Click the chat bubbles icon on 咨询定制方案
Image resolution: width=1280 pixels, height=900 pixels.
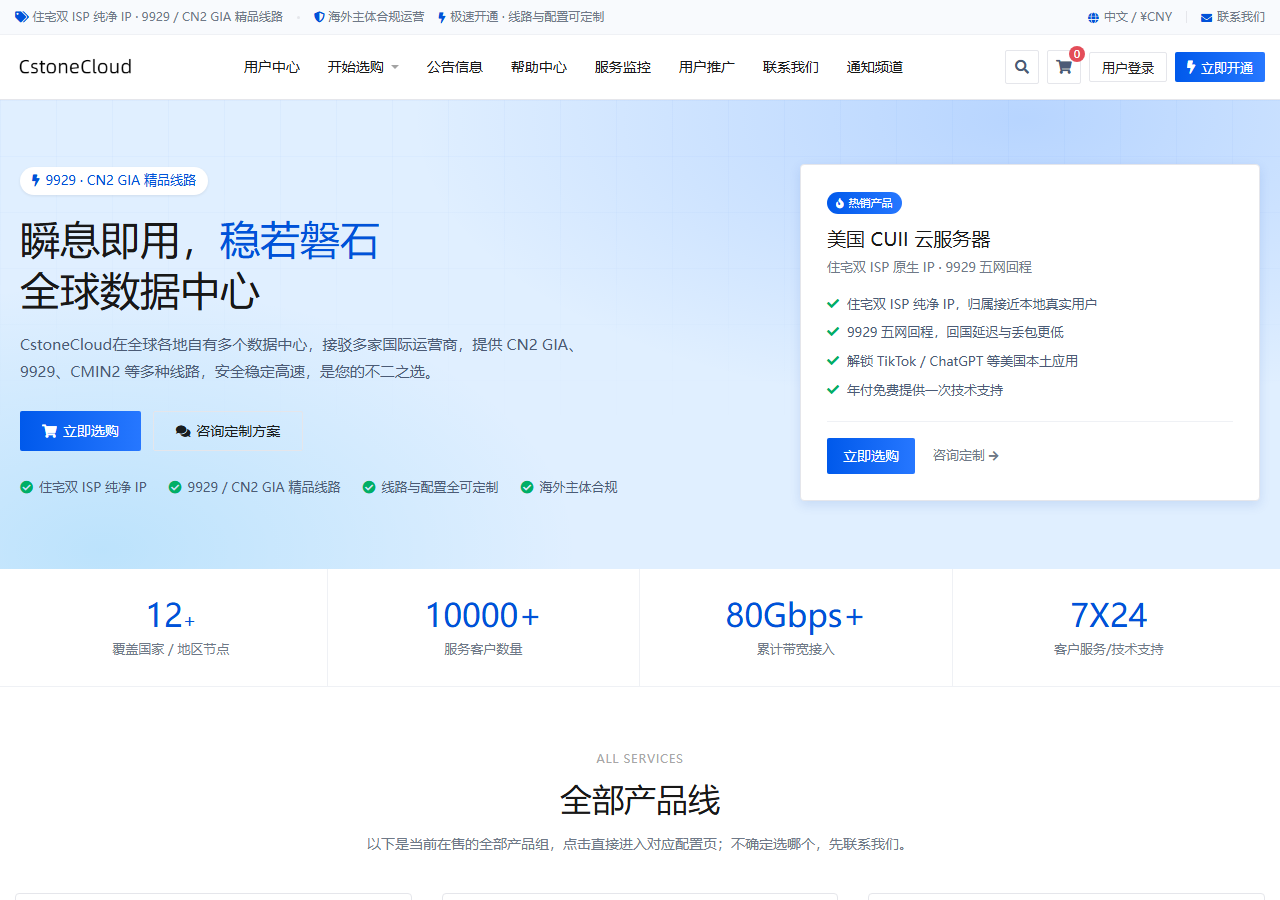(x=183, y=431)
